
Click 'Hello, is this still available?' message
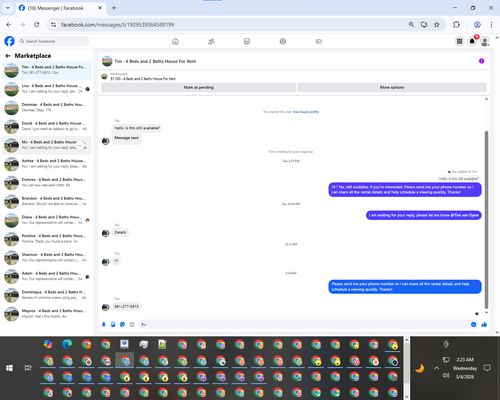coord(137,128)
